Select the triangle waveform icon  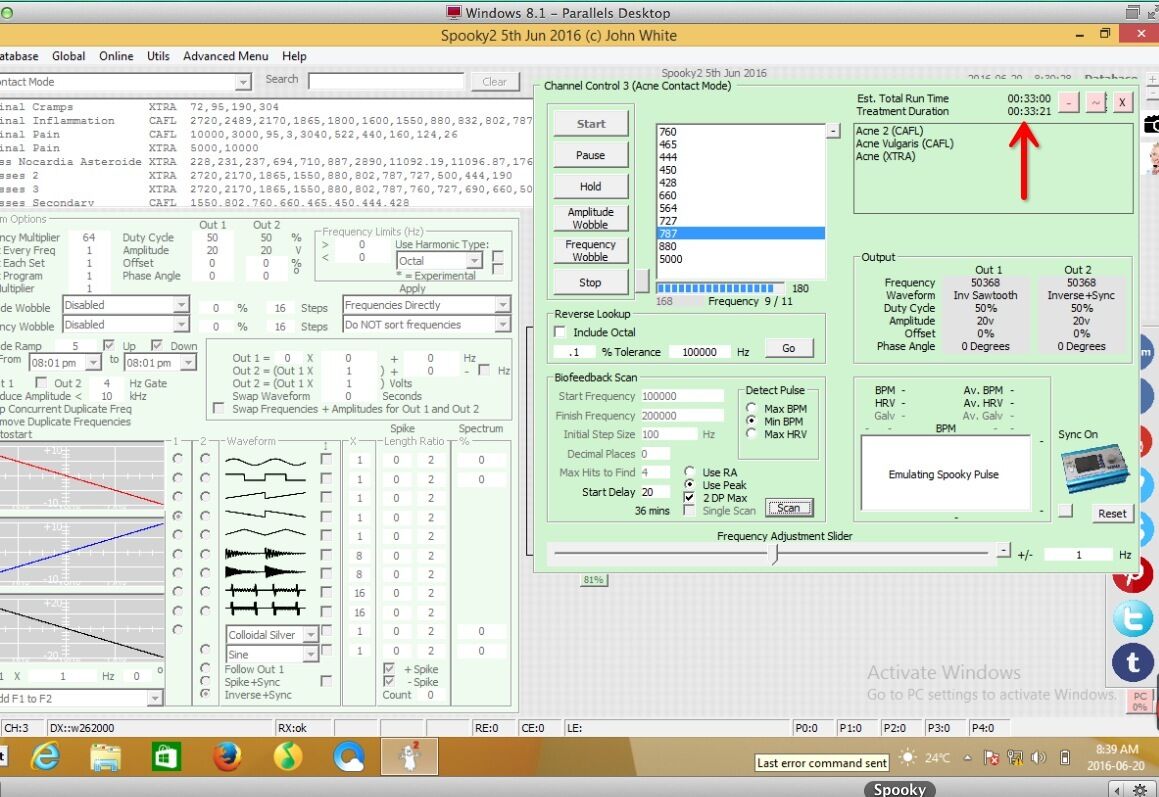pyautogui.click(x=265, y=534)
